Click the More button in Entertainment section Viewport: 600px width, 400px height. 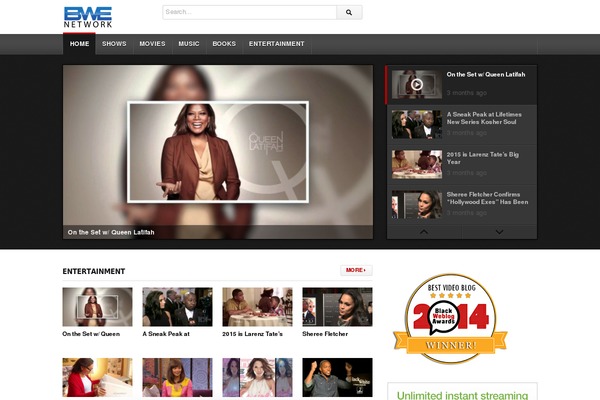coord(356,270)
